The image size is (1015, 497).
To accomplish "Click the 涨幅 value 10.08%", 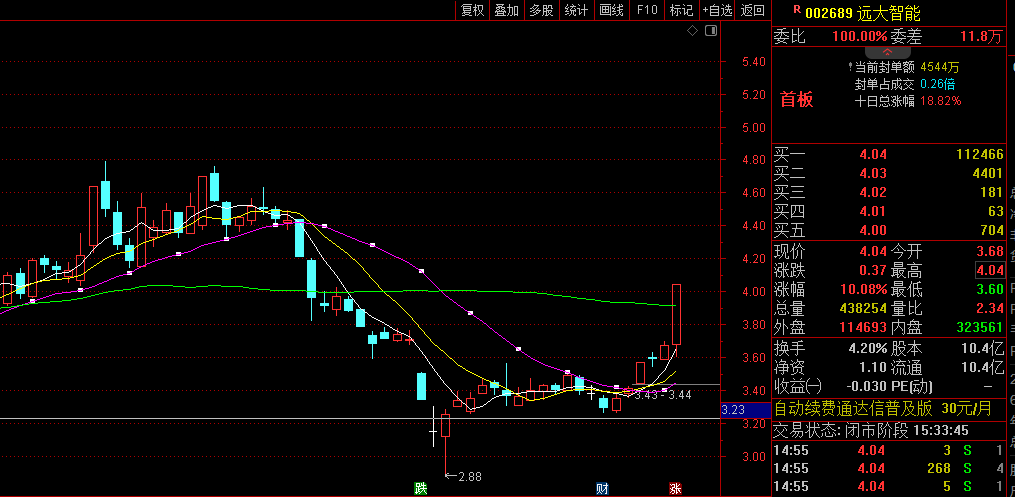I will pyautogui.click(x=864, y=289).
